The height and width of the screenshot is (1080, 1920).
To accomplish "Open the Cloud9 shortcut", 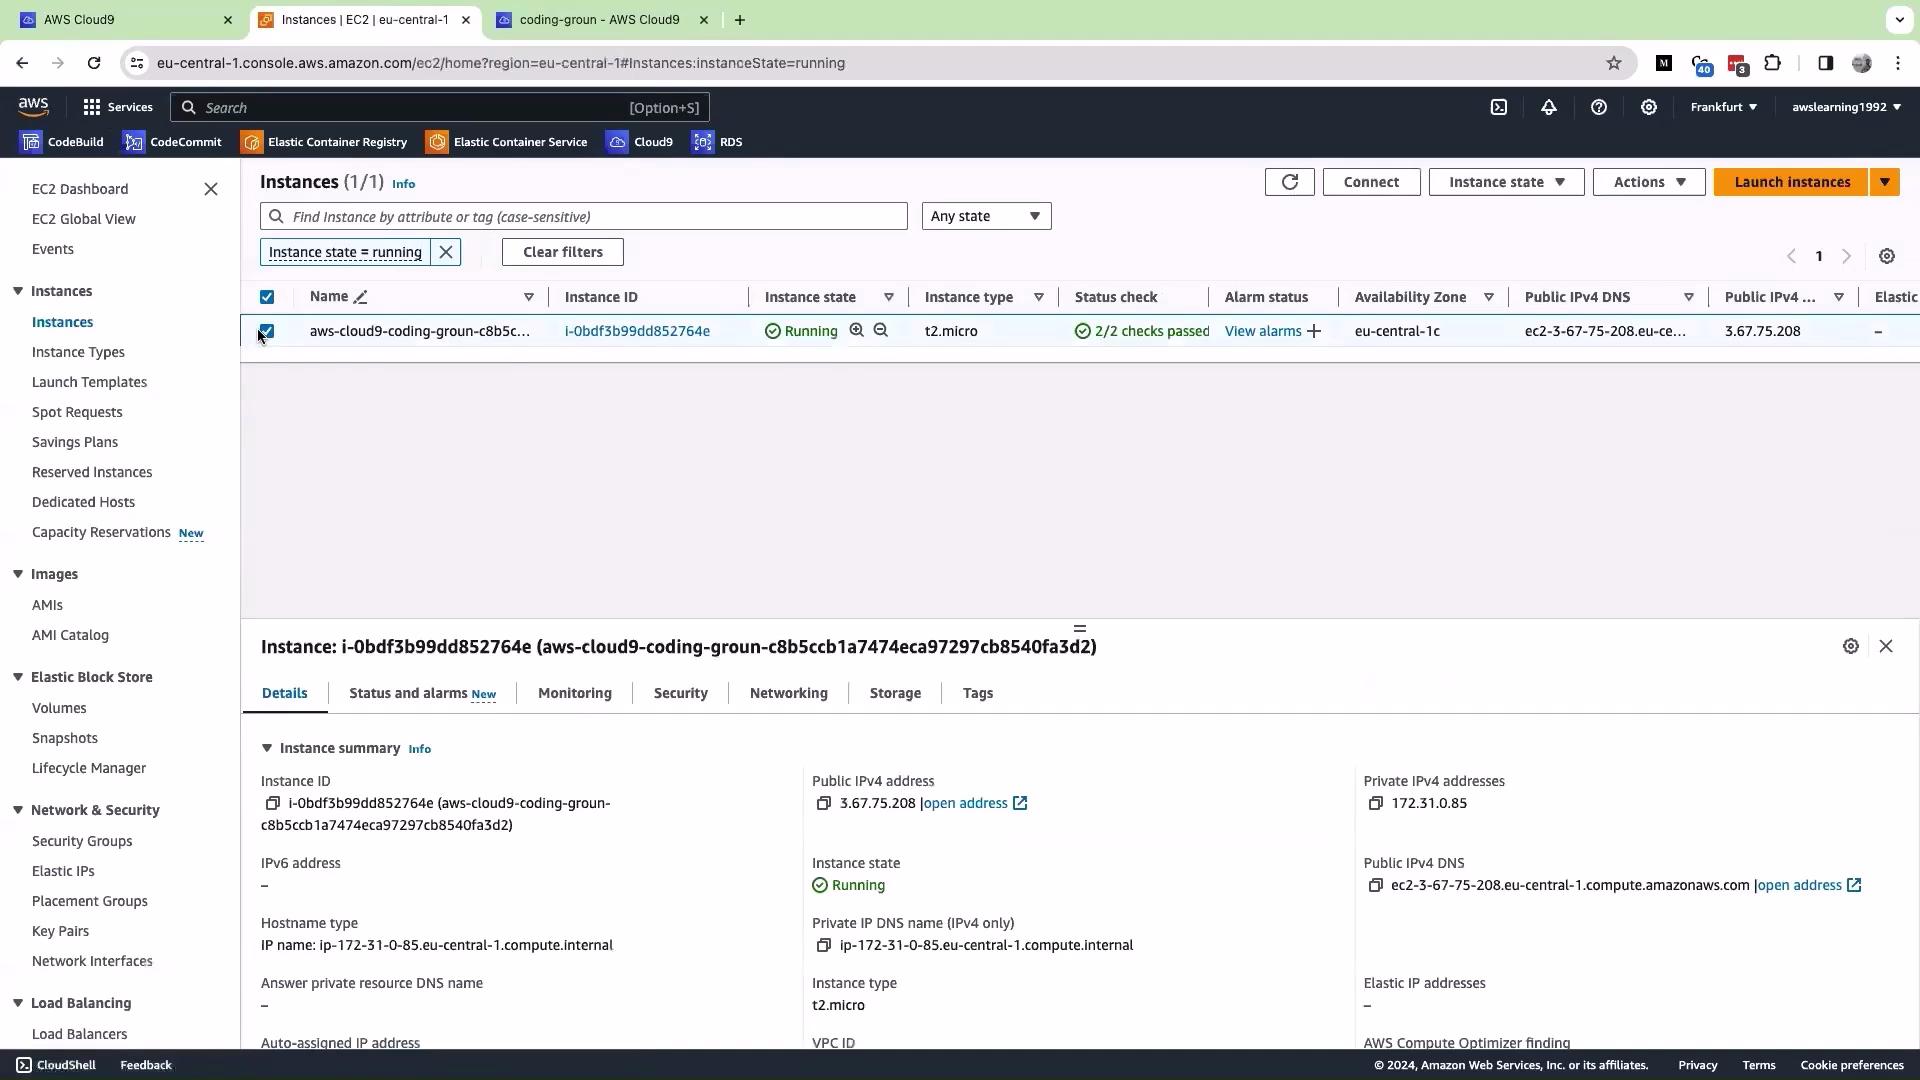I will point(640,142).
